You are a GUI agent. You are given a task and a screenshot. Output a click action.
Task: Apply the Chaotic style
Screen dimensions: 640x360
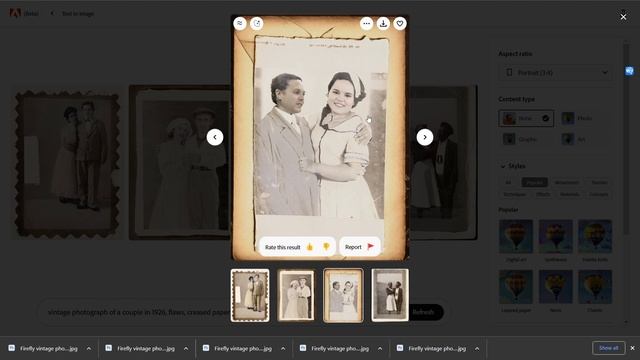tap(595, 287)
